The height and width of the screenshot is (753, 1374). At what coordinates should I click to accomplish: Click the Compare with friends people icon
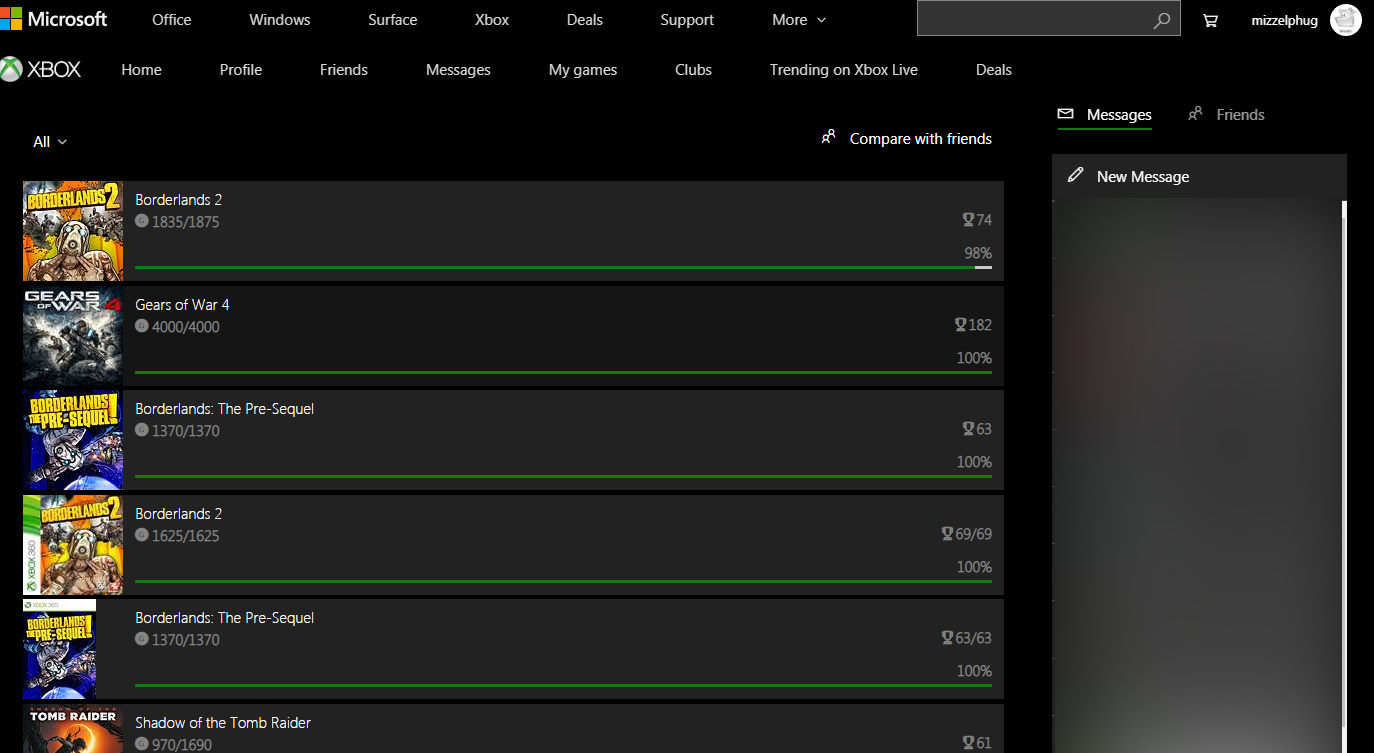pyautogui.click(x=828, y=138)
